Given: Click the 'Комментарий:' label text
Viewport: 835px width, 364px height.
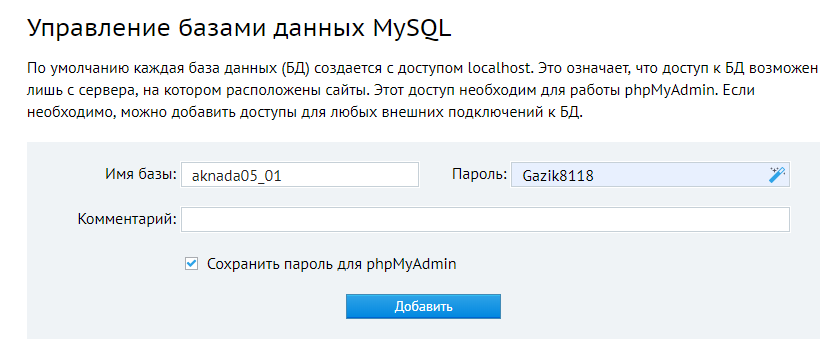Looking at the screenshot, I should click(x=127, y=219).
